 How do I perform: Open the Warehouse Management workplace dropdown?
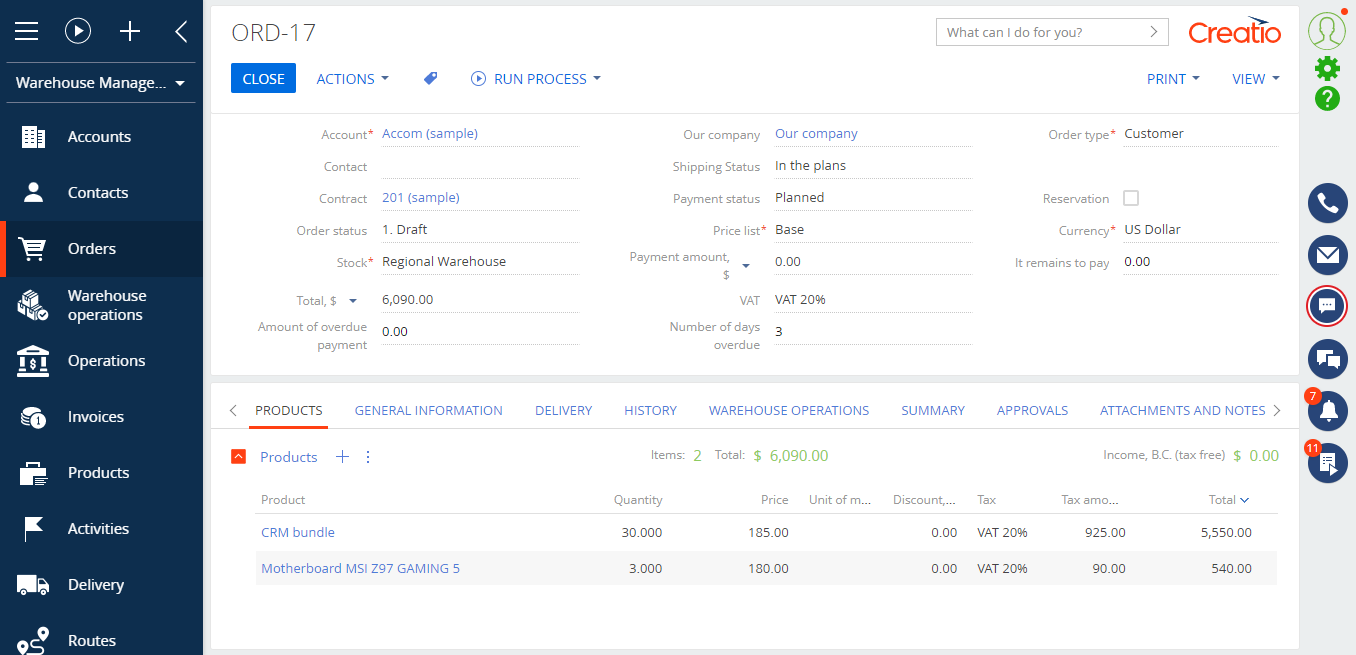tap(100, 83)
